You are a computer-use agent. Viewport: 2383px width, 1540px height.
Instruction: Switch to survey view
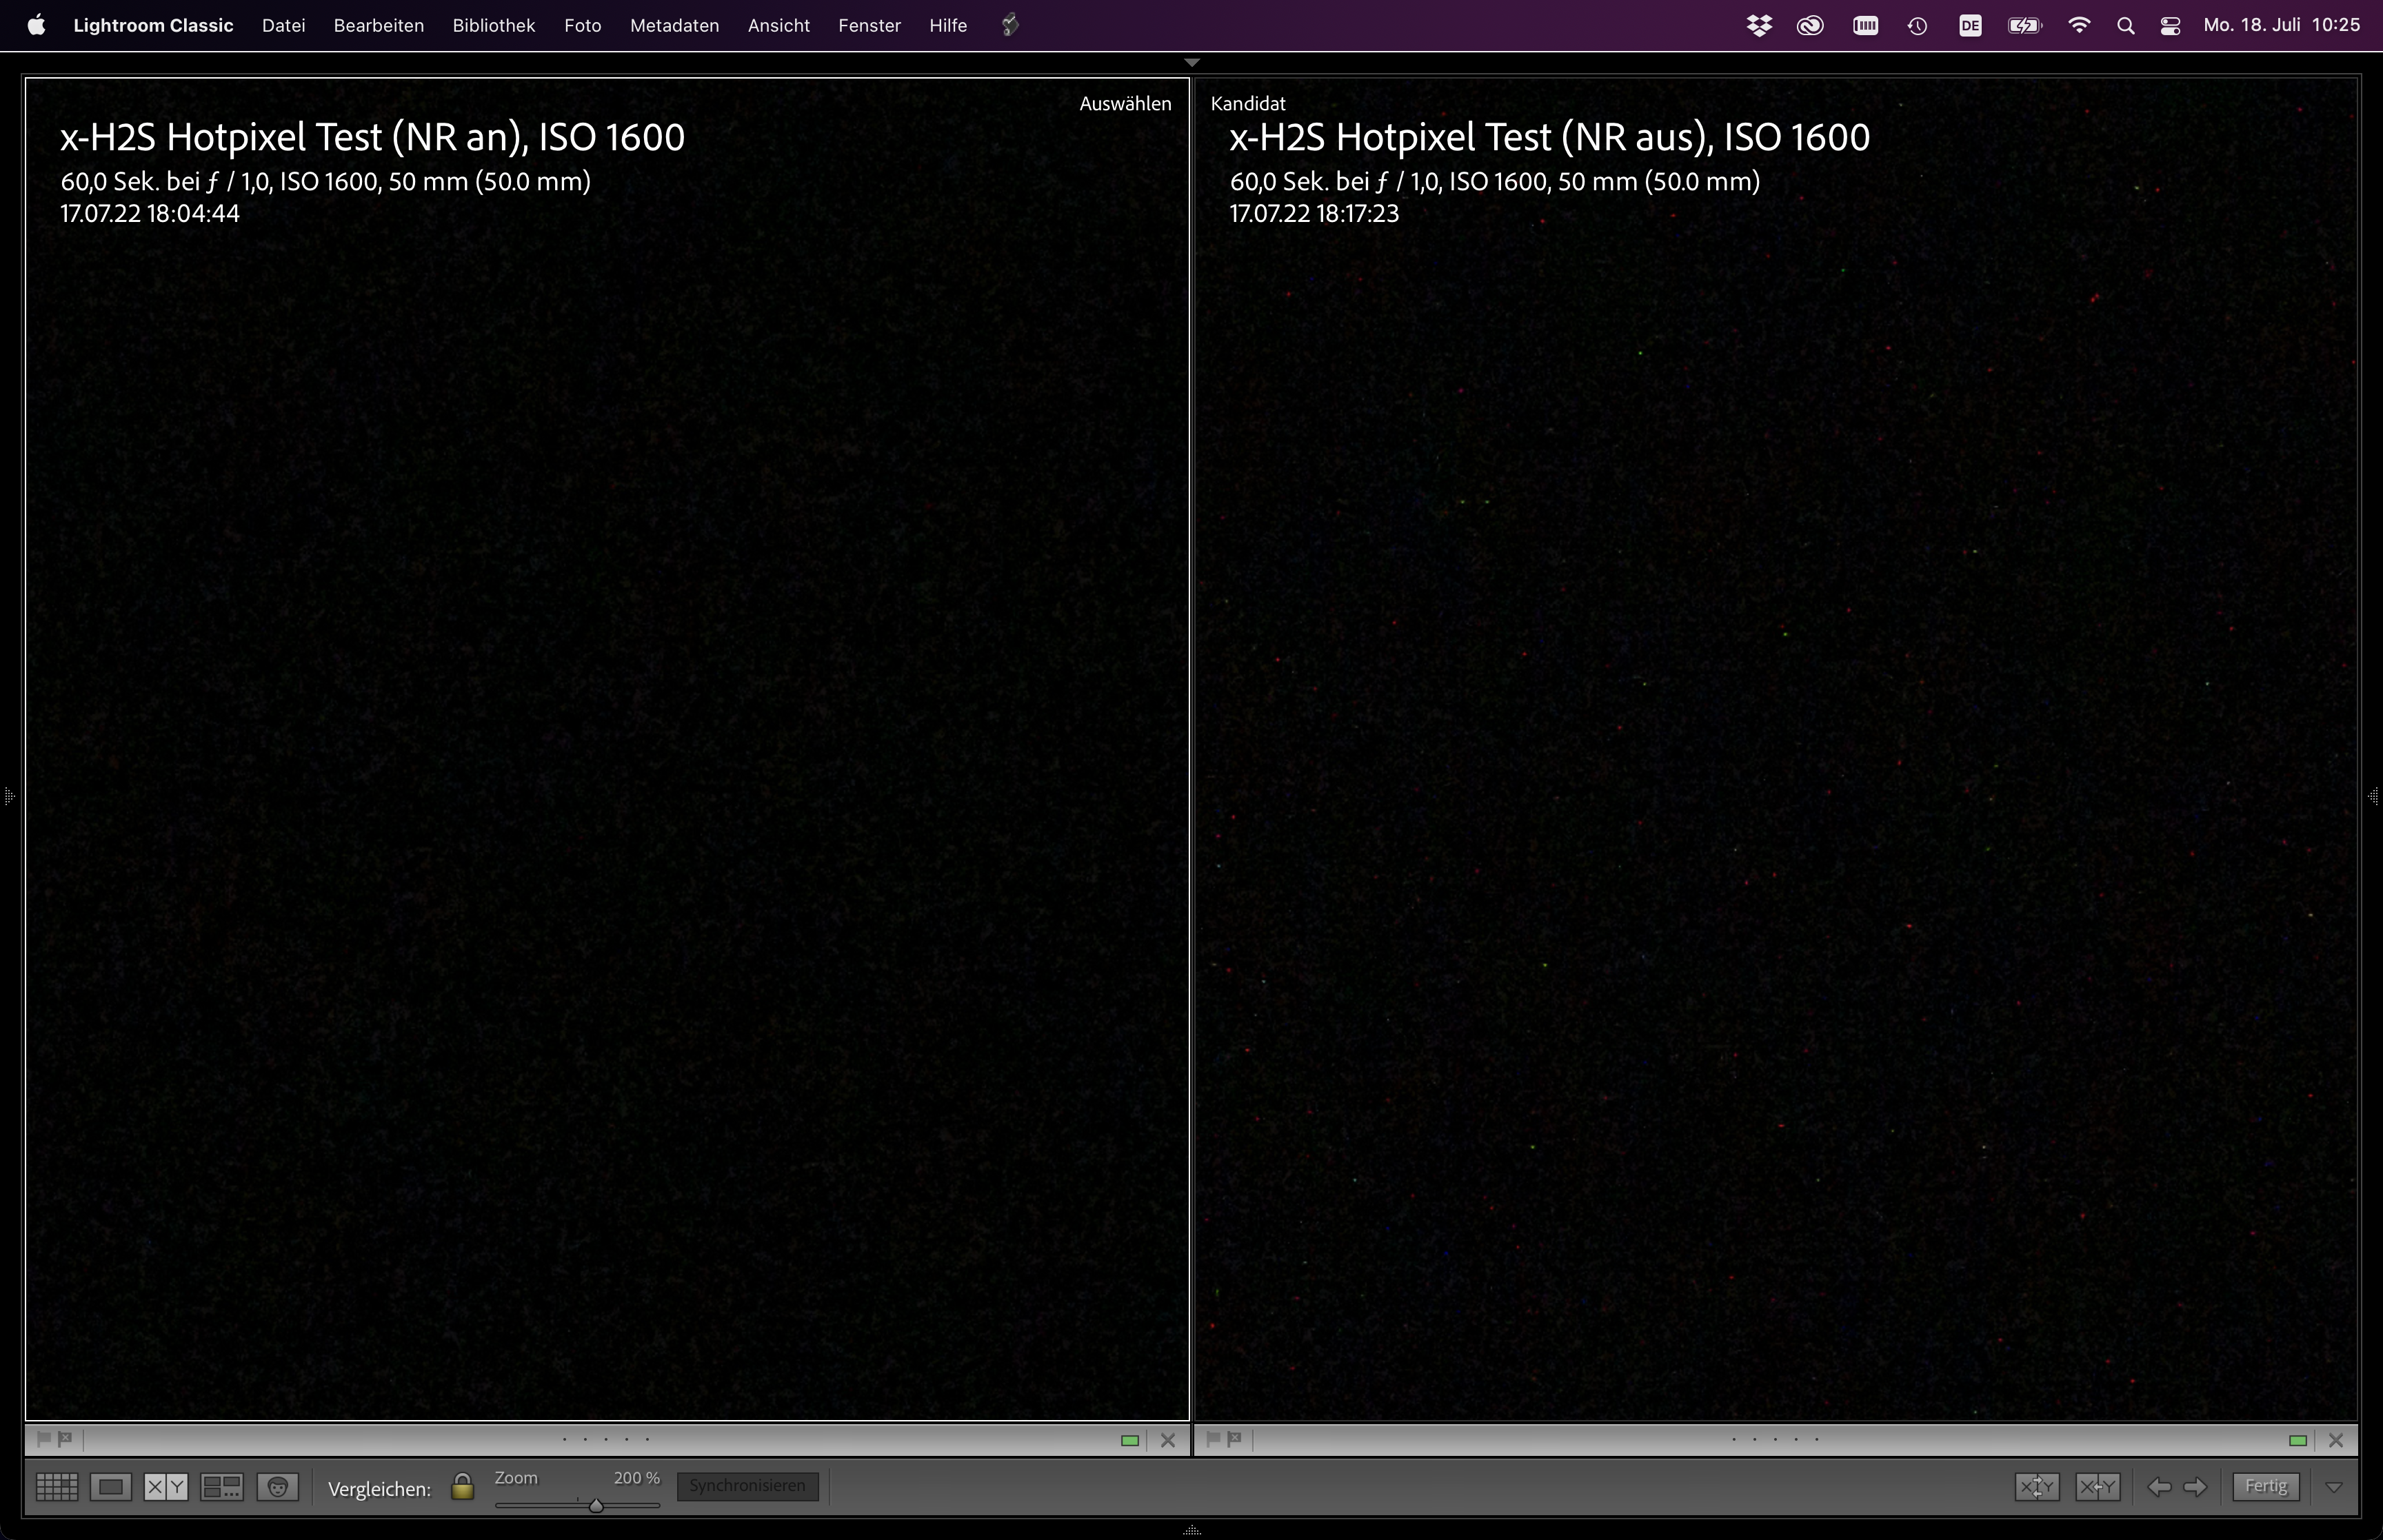tap(222, 1487)
